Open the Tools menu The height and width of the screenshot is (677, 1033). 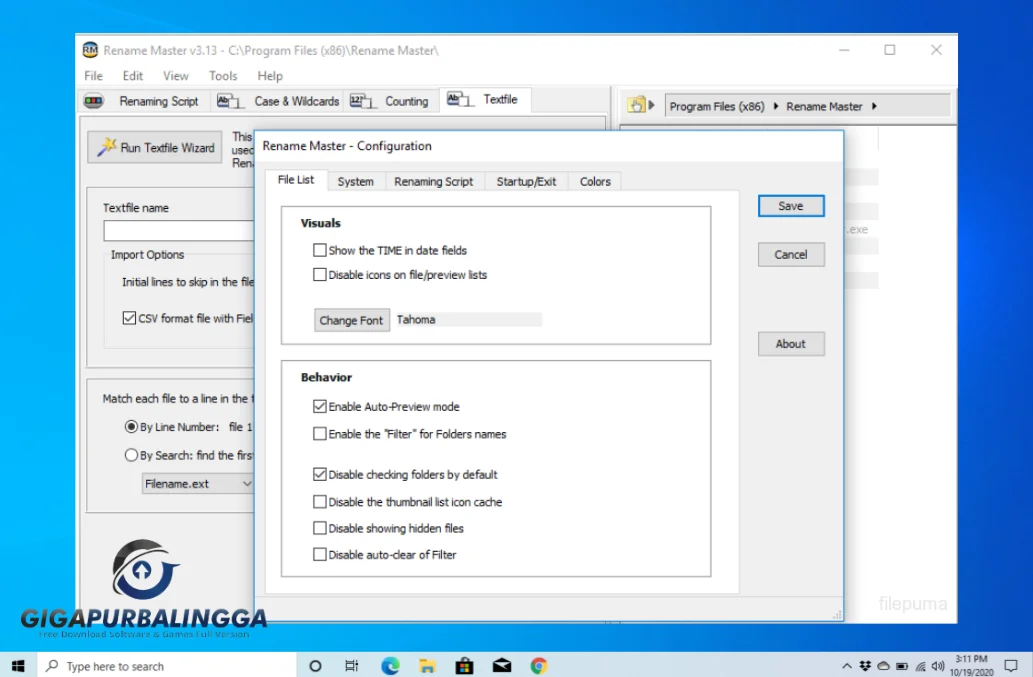point(223,76)
